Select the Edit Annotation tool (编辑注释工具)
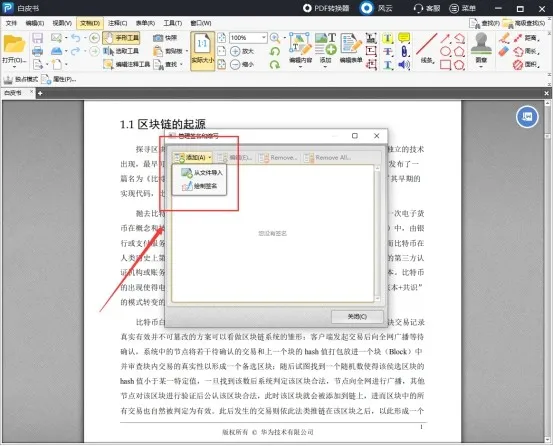 (127, 65)
